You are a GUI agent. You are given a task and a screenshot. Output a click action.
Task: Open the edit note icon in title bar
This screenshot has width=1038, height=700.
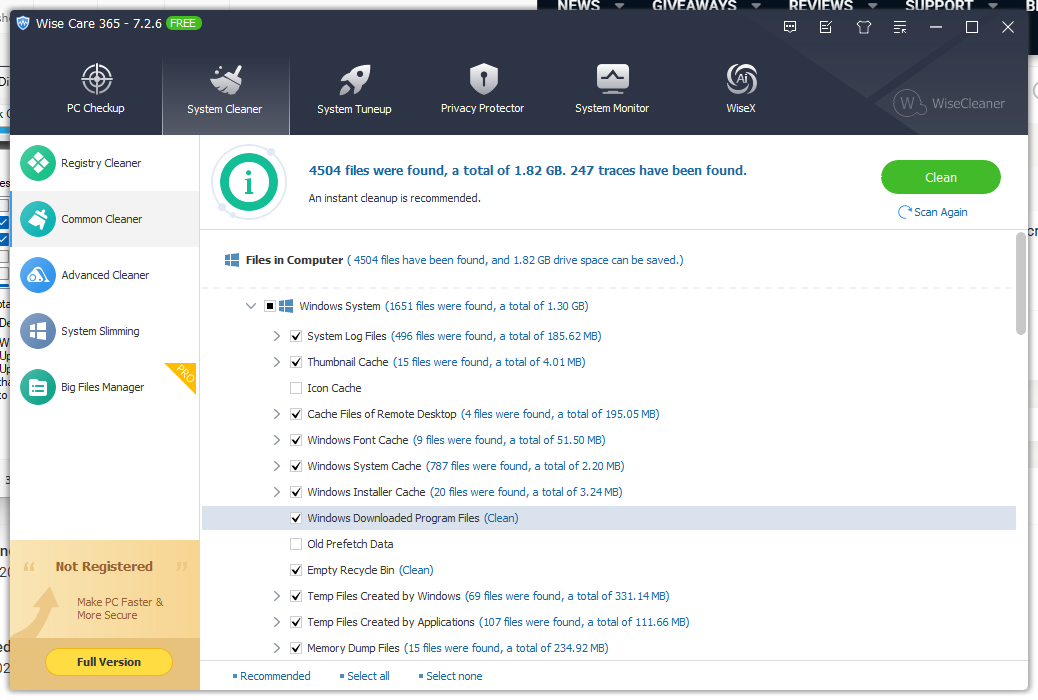tap(826, 27)
